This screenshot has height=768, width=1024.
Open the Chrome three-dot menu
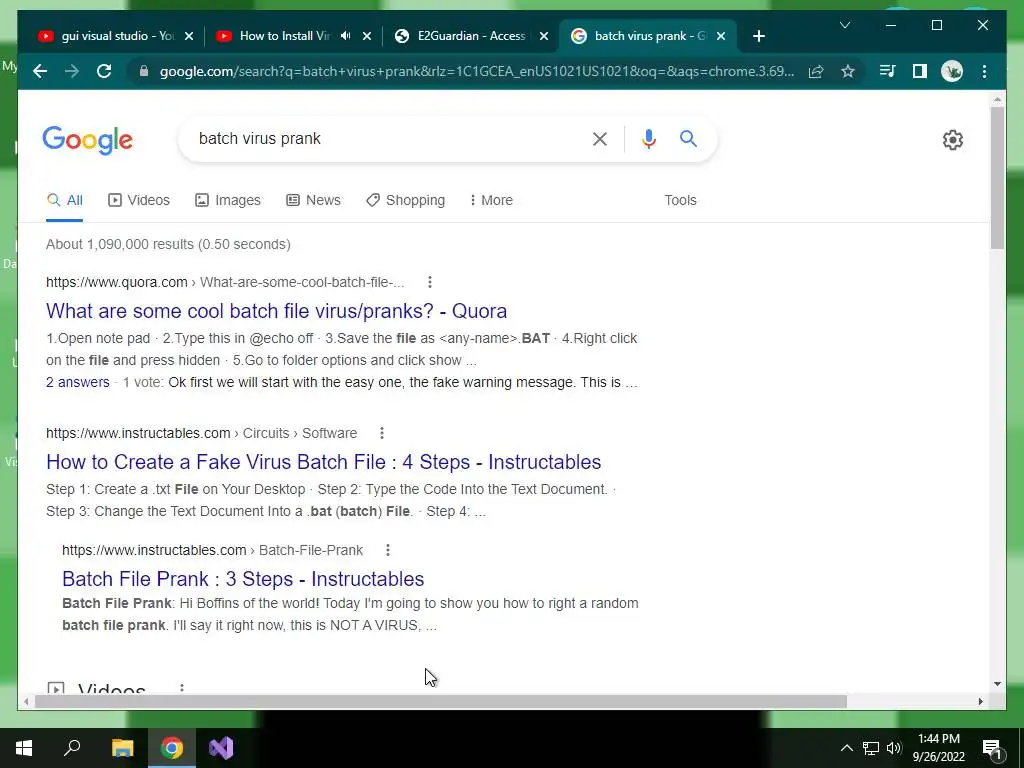tap(984, 71)
